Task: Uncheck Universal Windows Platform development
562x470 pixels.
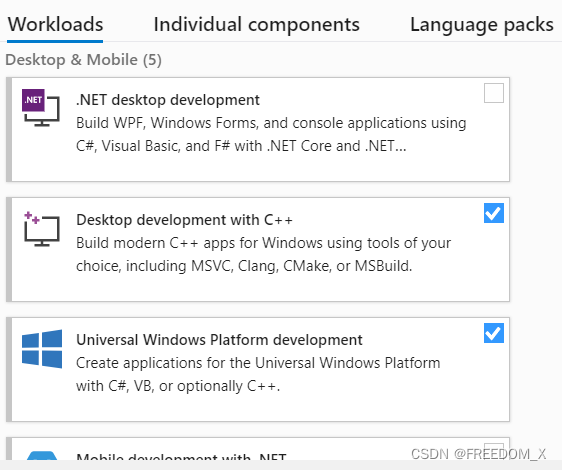Action: (x=494, y=333)
